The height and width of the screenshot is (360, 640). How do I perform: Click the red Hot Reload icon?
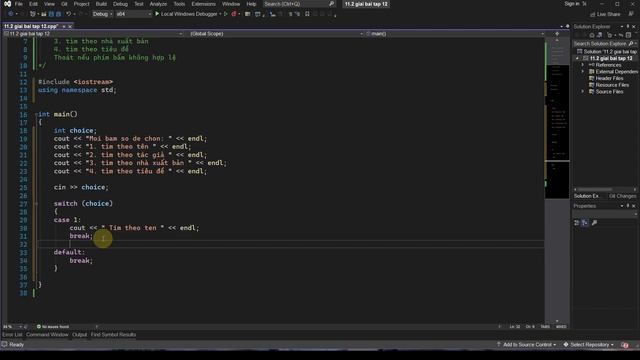[x=234, y=14]
